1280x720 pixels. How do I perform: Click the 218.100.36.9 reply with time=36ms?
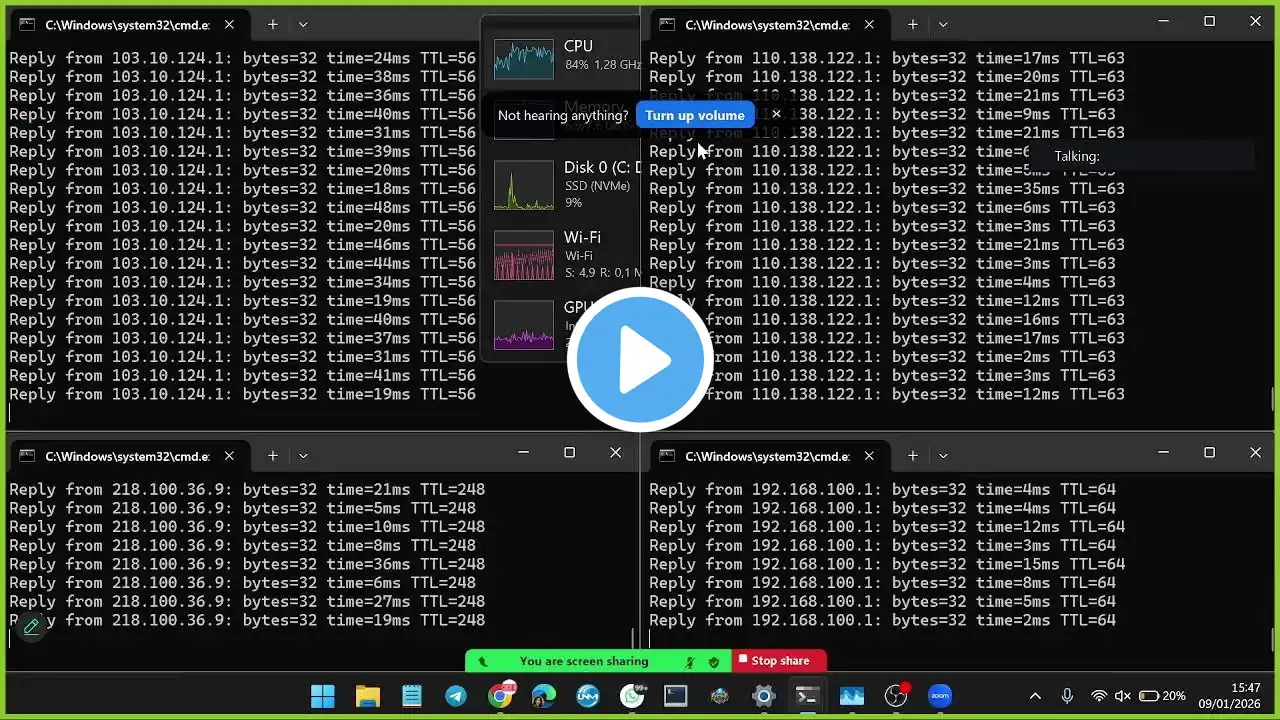247,564
